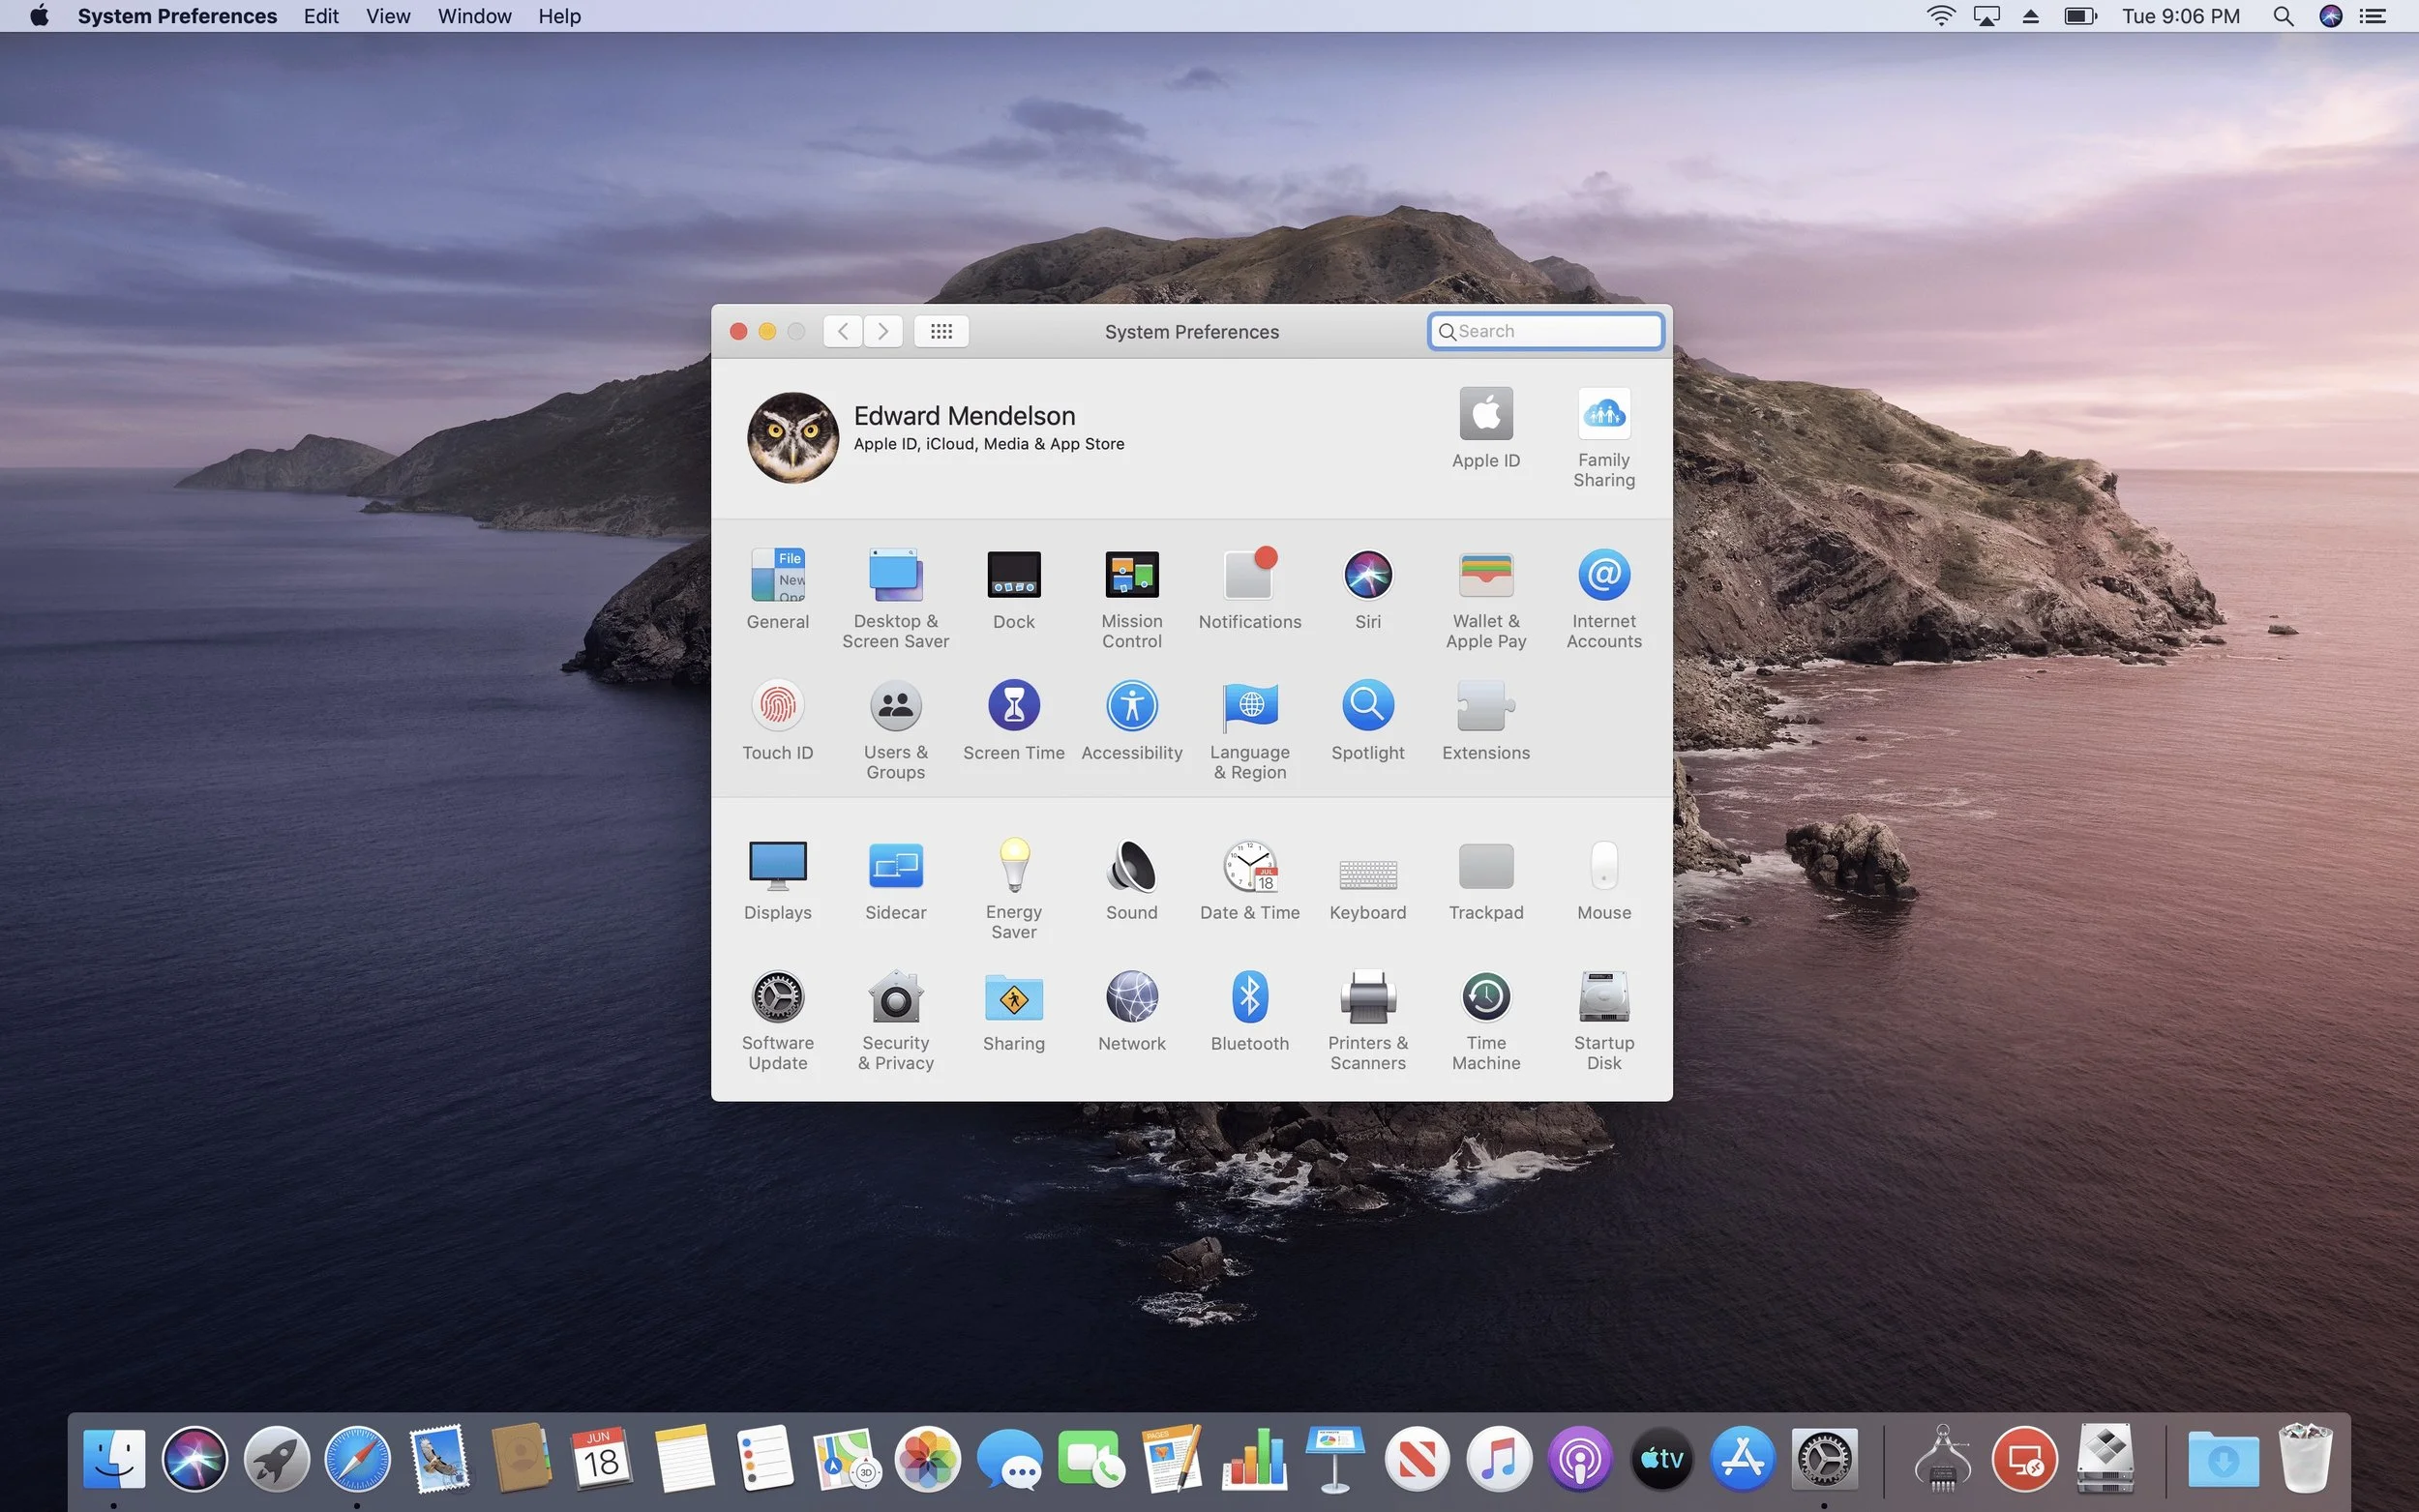This screenshot has height=1512, width=2419.
Task: Click the back navigation arrow
Action: coord(843,331)
